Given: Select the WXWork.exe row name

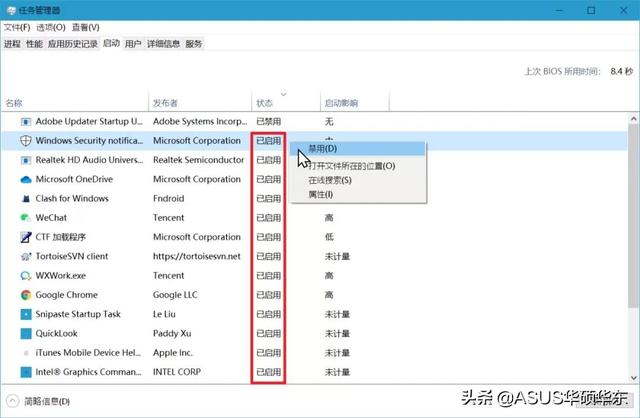Looking at the screenshot, I should pyautogui.click(x=60, y=276).
